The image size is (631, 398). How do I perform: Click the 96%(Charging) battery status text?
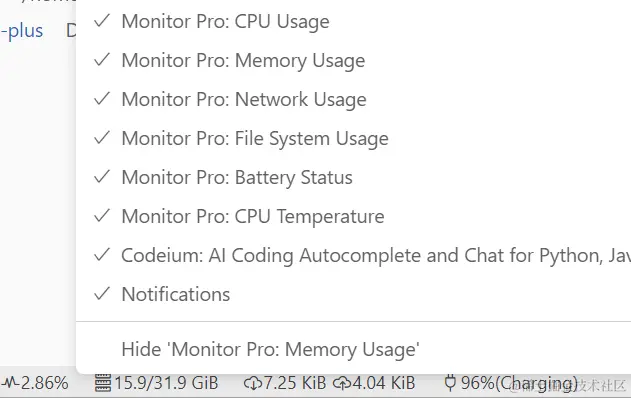click(x=519, y=383)
